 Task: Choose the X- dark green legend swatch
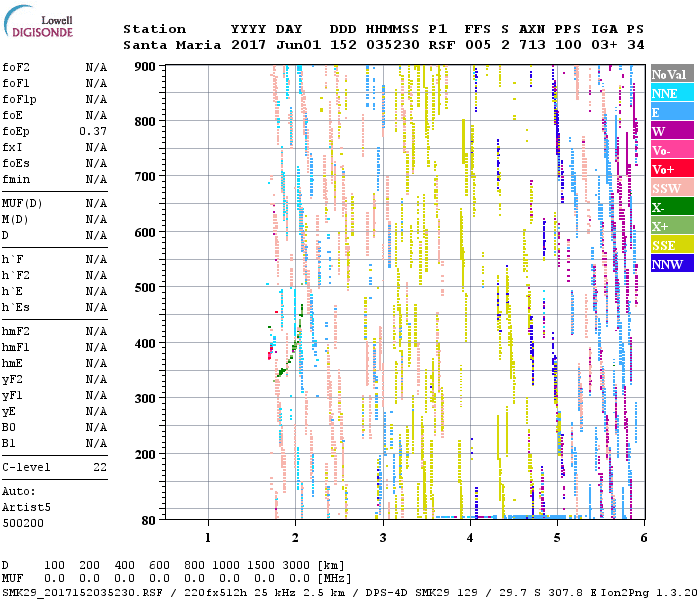672,207
